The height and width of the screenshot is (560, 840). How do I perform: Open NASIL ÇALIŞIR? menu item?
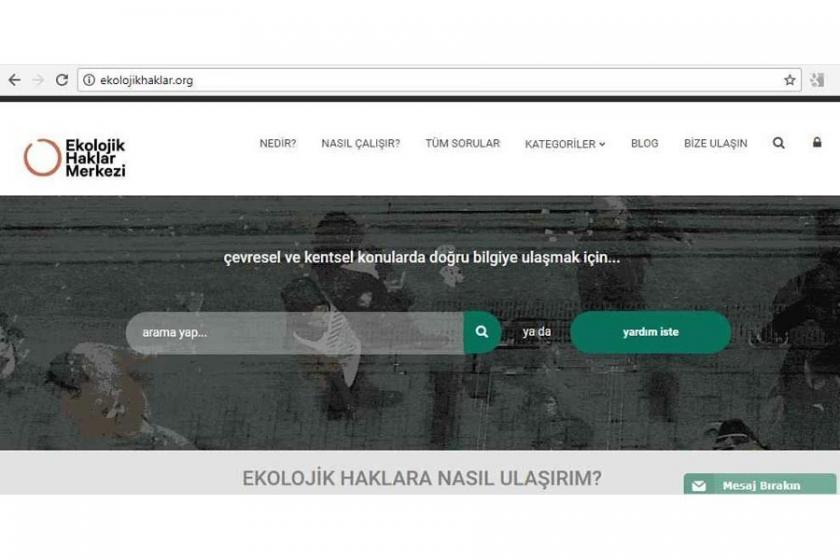tap(361, 144)
